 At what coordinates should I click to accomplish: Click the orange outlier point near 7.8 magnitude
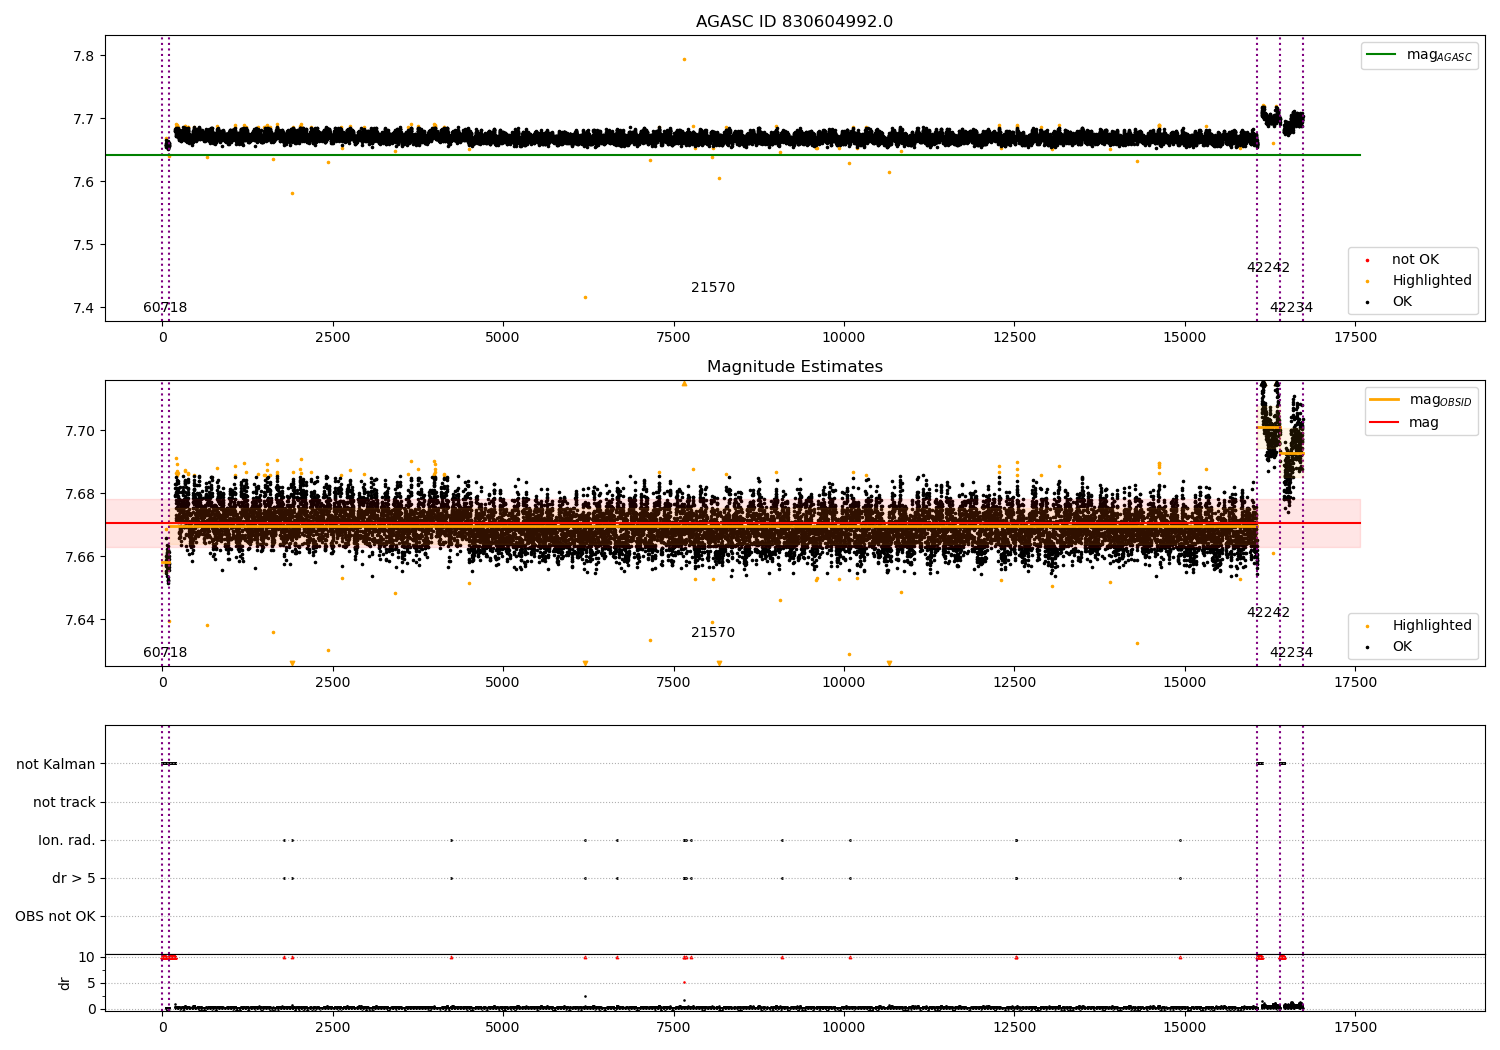[x=684, y=59]
